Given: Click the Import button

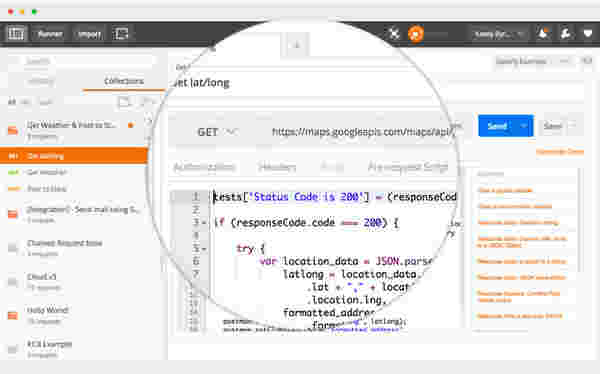Looking at the screenshot, I should [x=89, y=34].
